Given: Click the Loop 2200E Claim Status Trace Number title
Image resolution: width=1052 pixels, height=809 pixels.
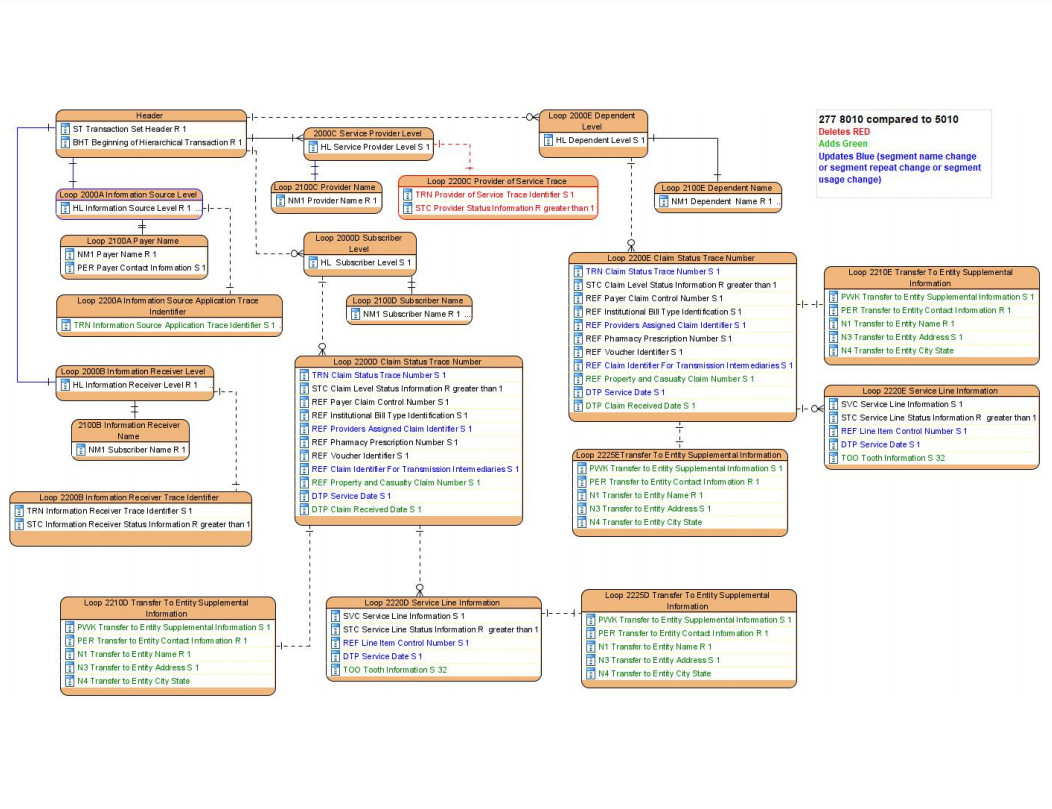Looking at the screenshot, I should [681, 258].
